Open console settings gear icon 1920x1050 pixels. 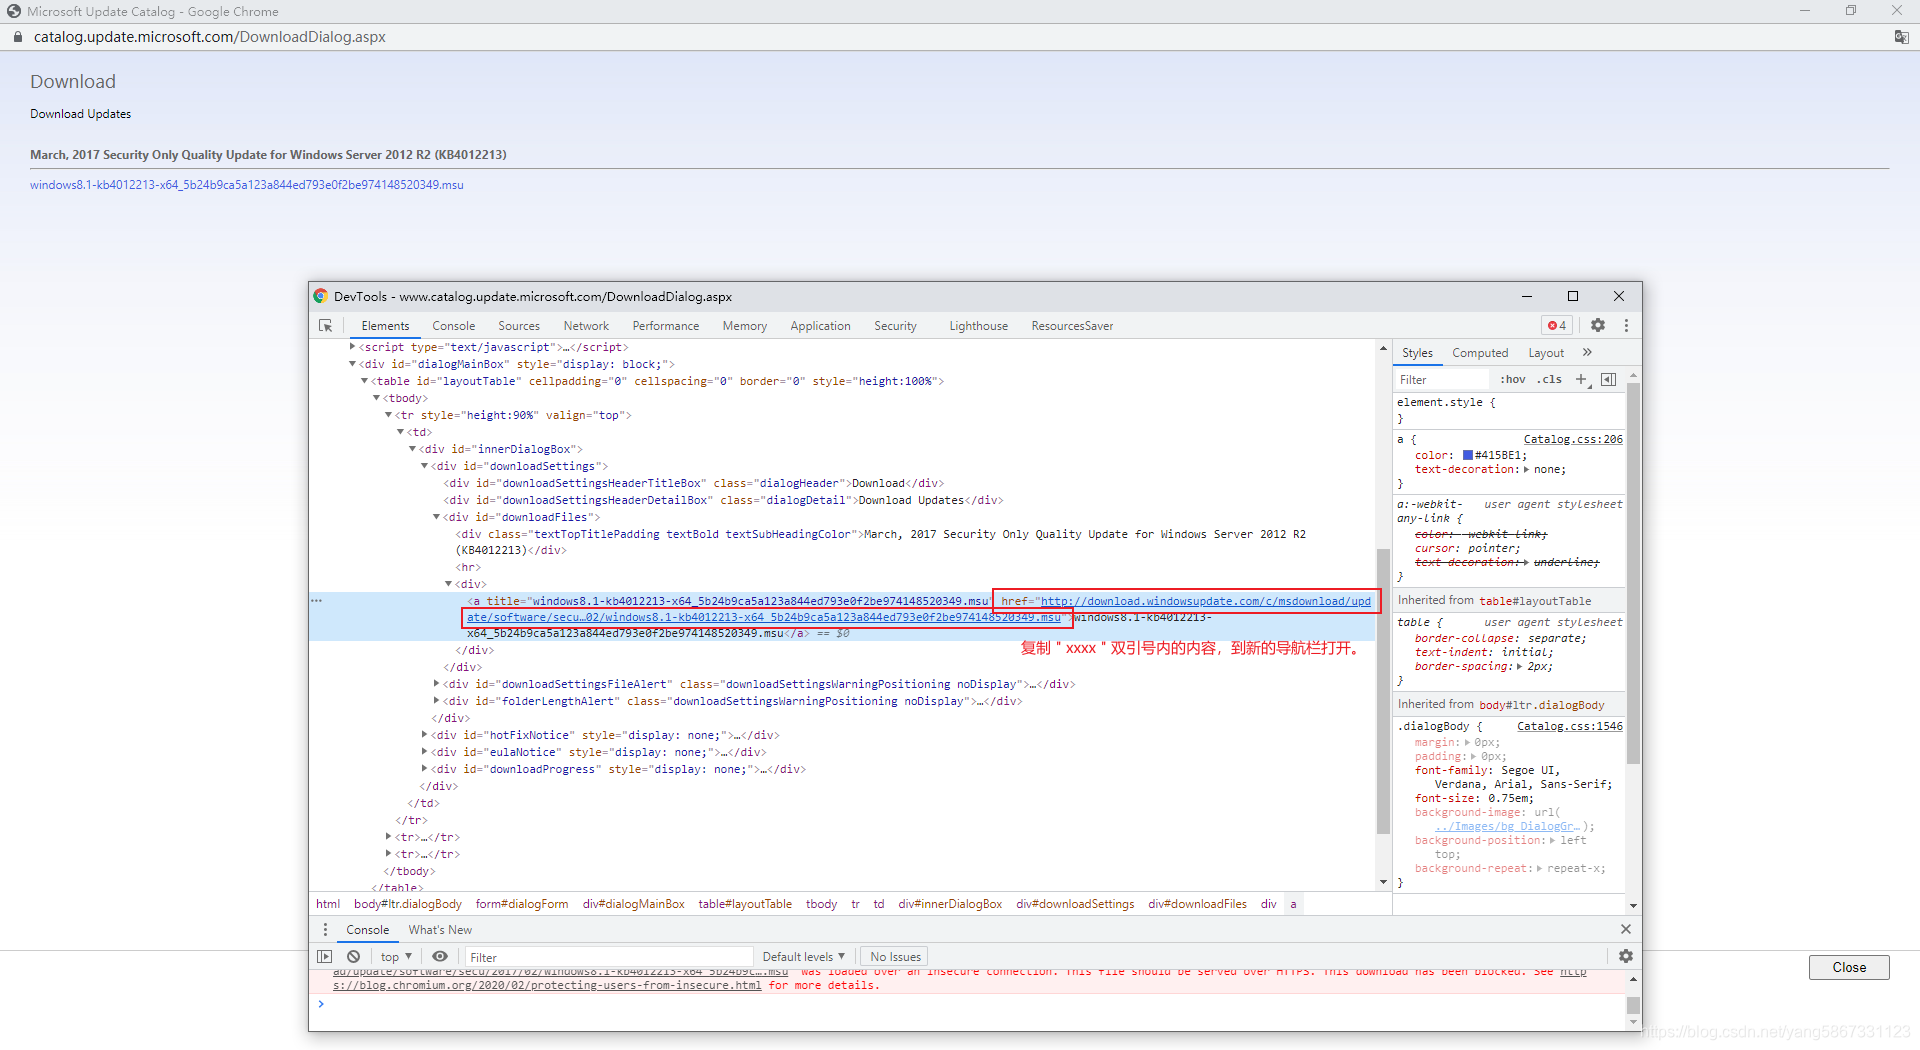point(1626,957)
